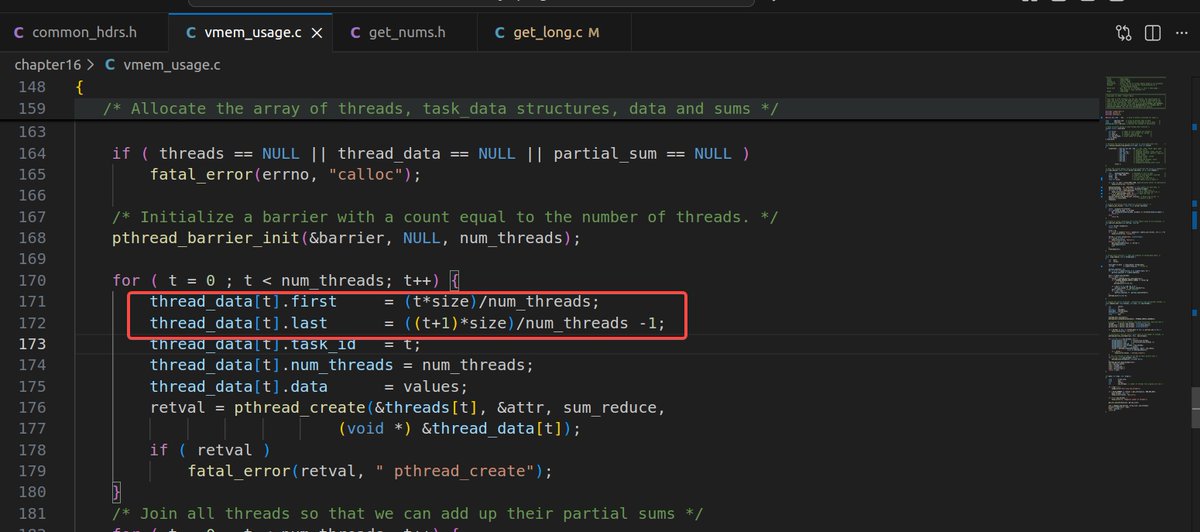Click the 'Initialize a barrier' comment line
The height and width of the screenshot is (532, 1200).
[445, 217]
